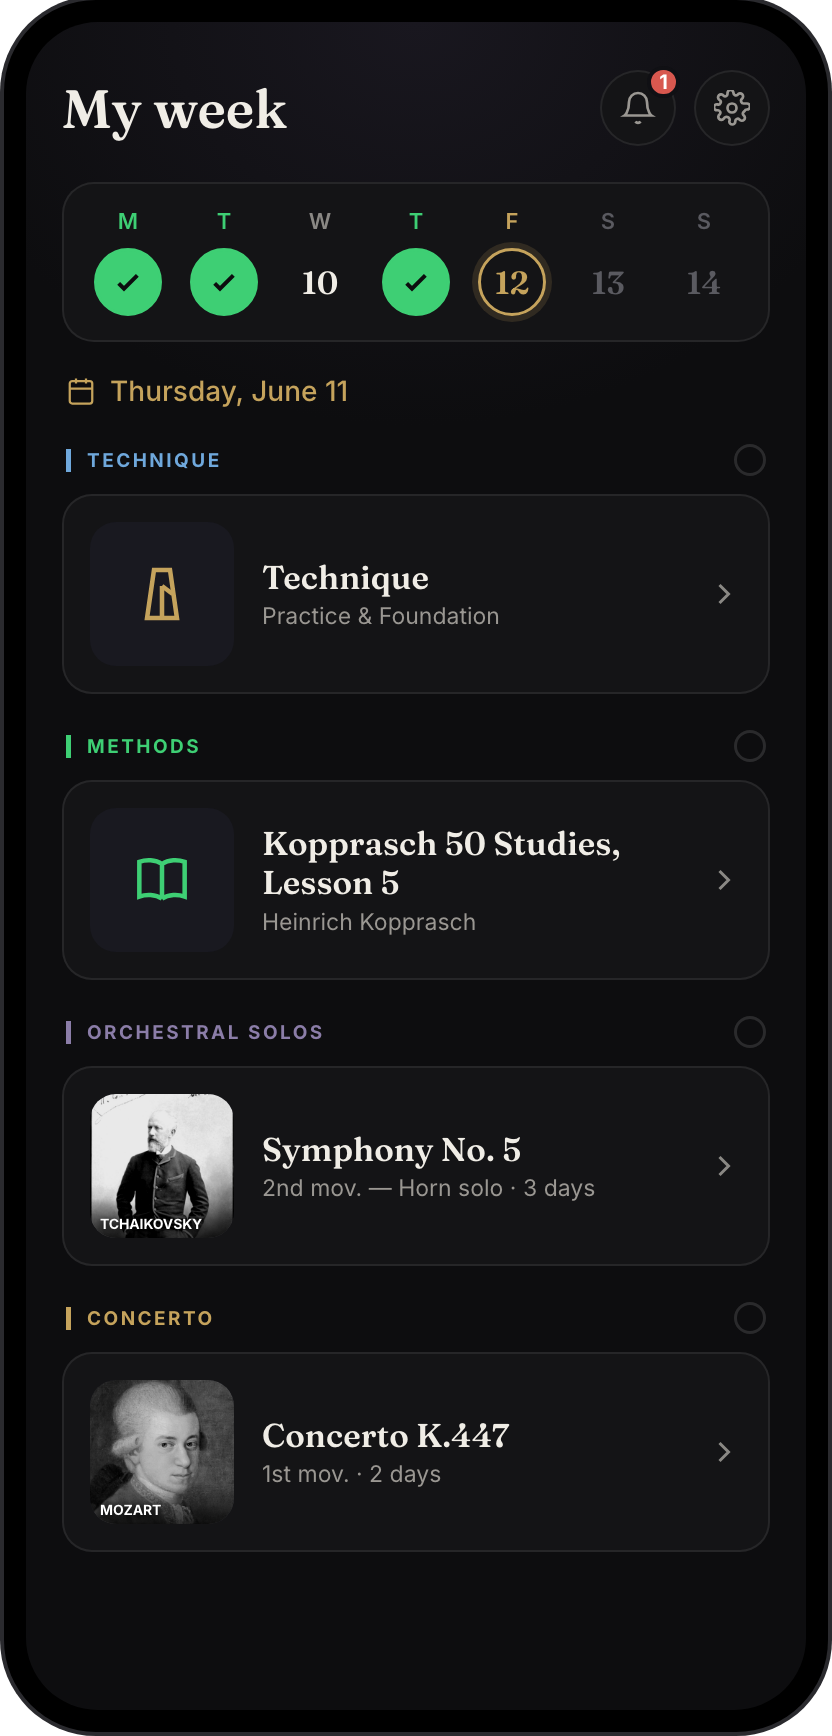This screenshot has height=1736, width=832.
Task: Open the Concerto K.447 entry
Action: (416, 1452)
